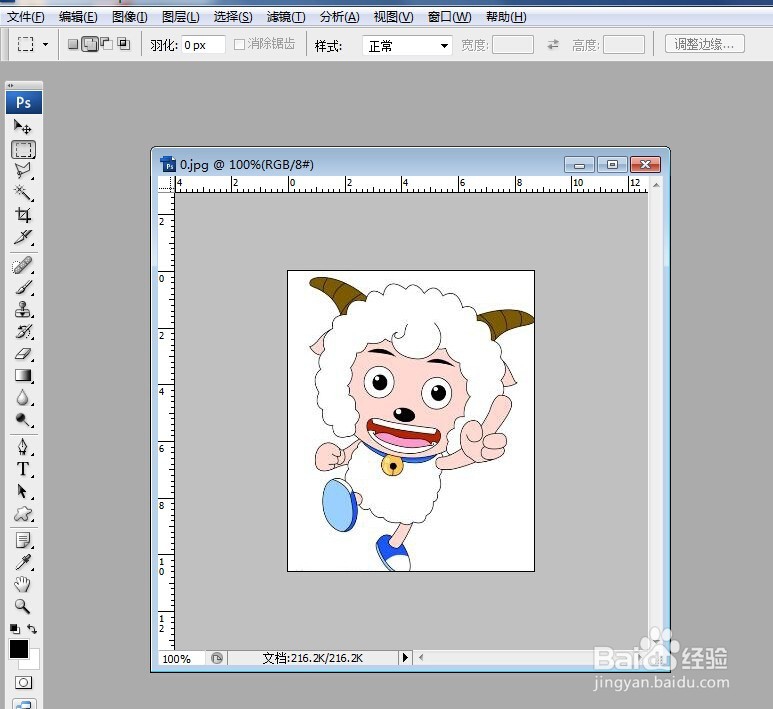Click the horizontal scroll-left arrow
This screenshot has width=773, height=709.
point(421,657)
